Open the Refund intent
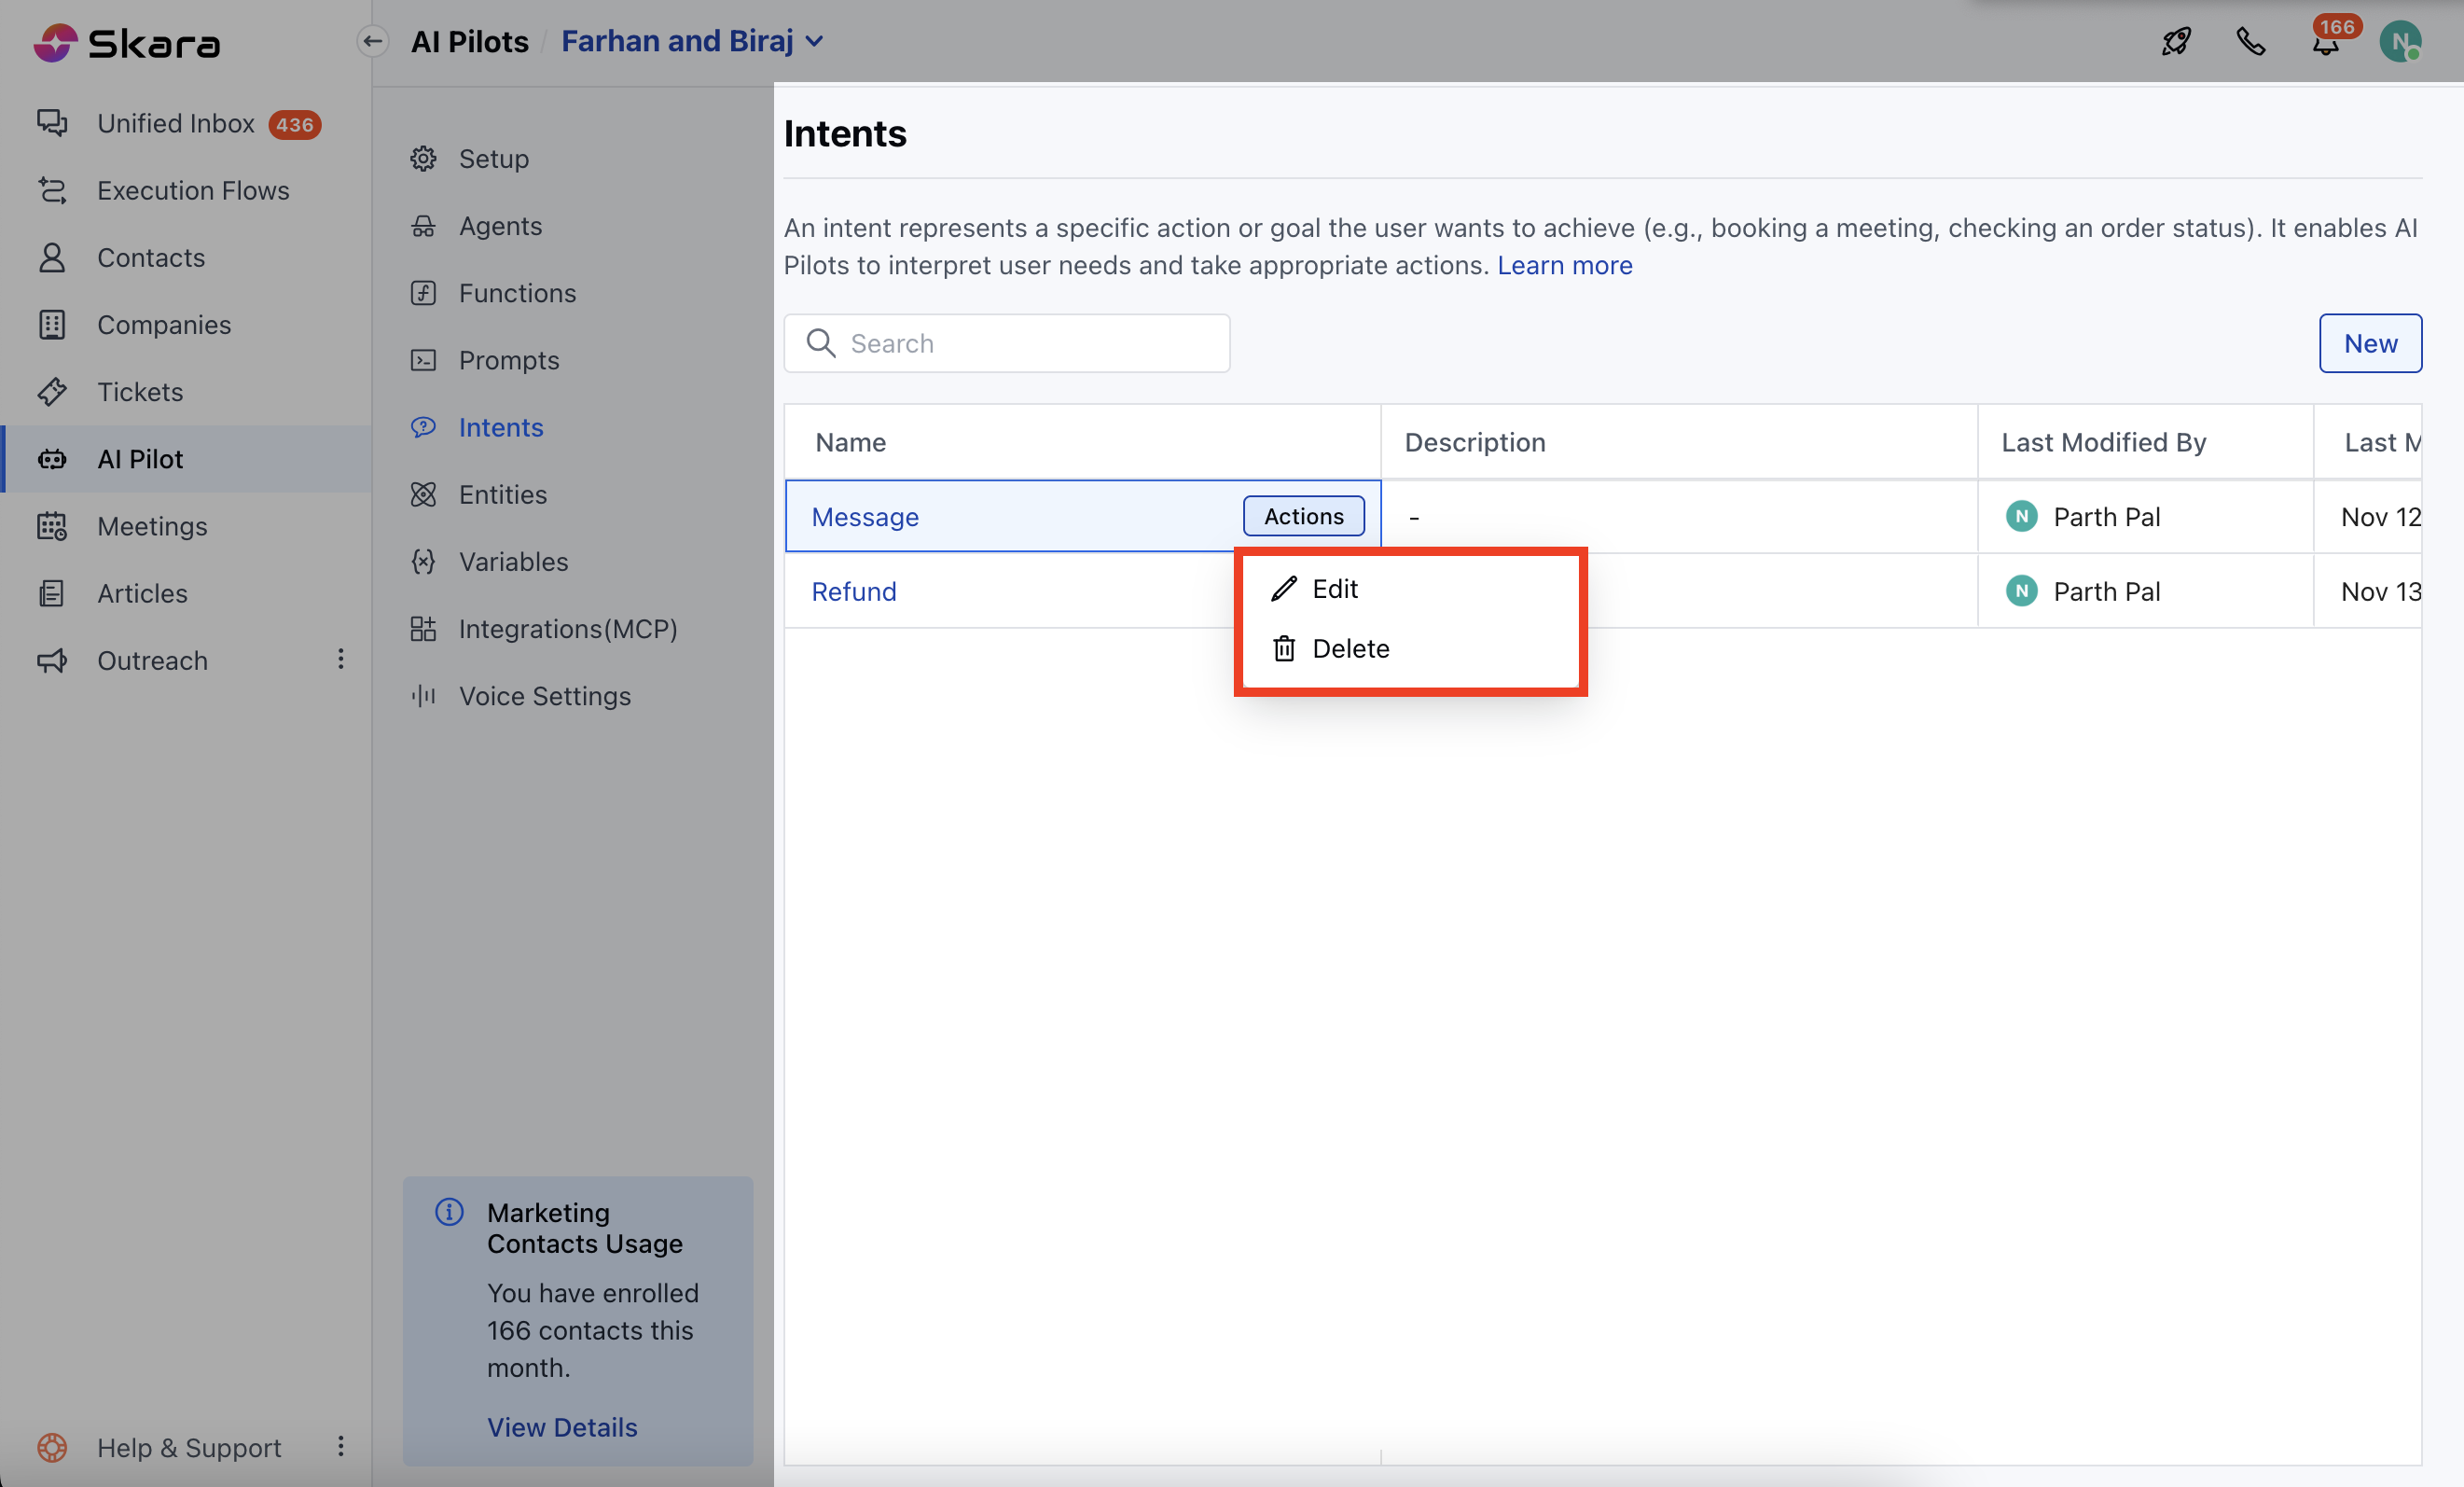Screen dimensions: 2464x1487 coord(853,591)
